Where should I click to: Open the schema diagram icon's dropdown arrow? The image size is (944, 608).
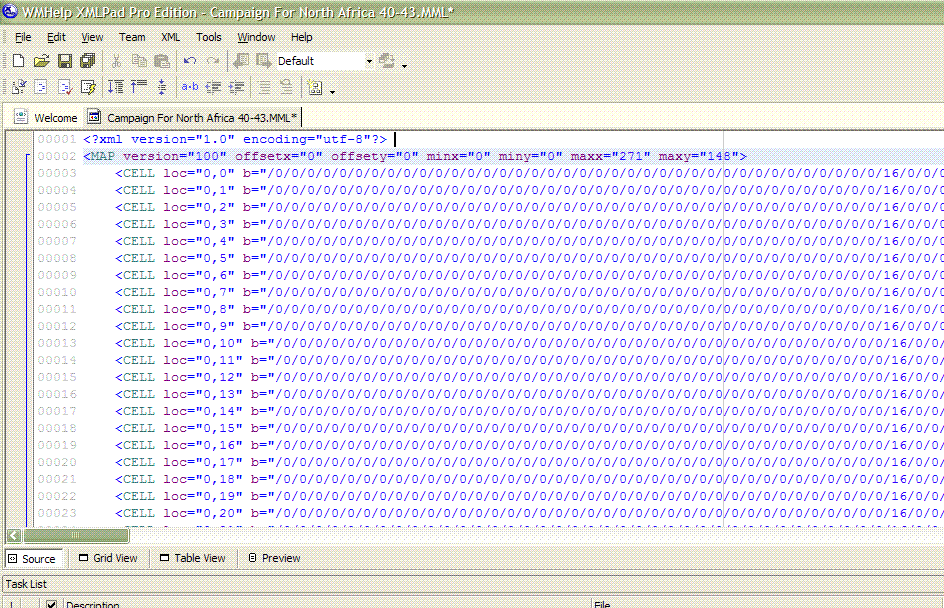pos(332,91)
